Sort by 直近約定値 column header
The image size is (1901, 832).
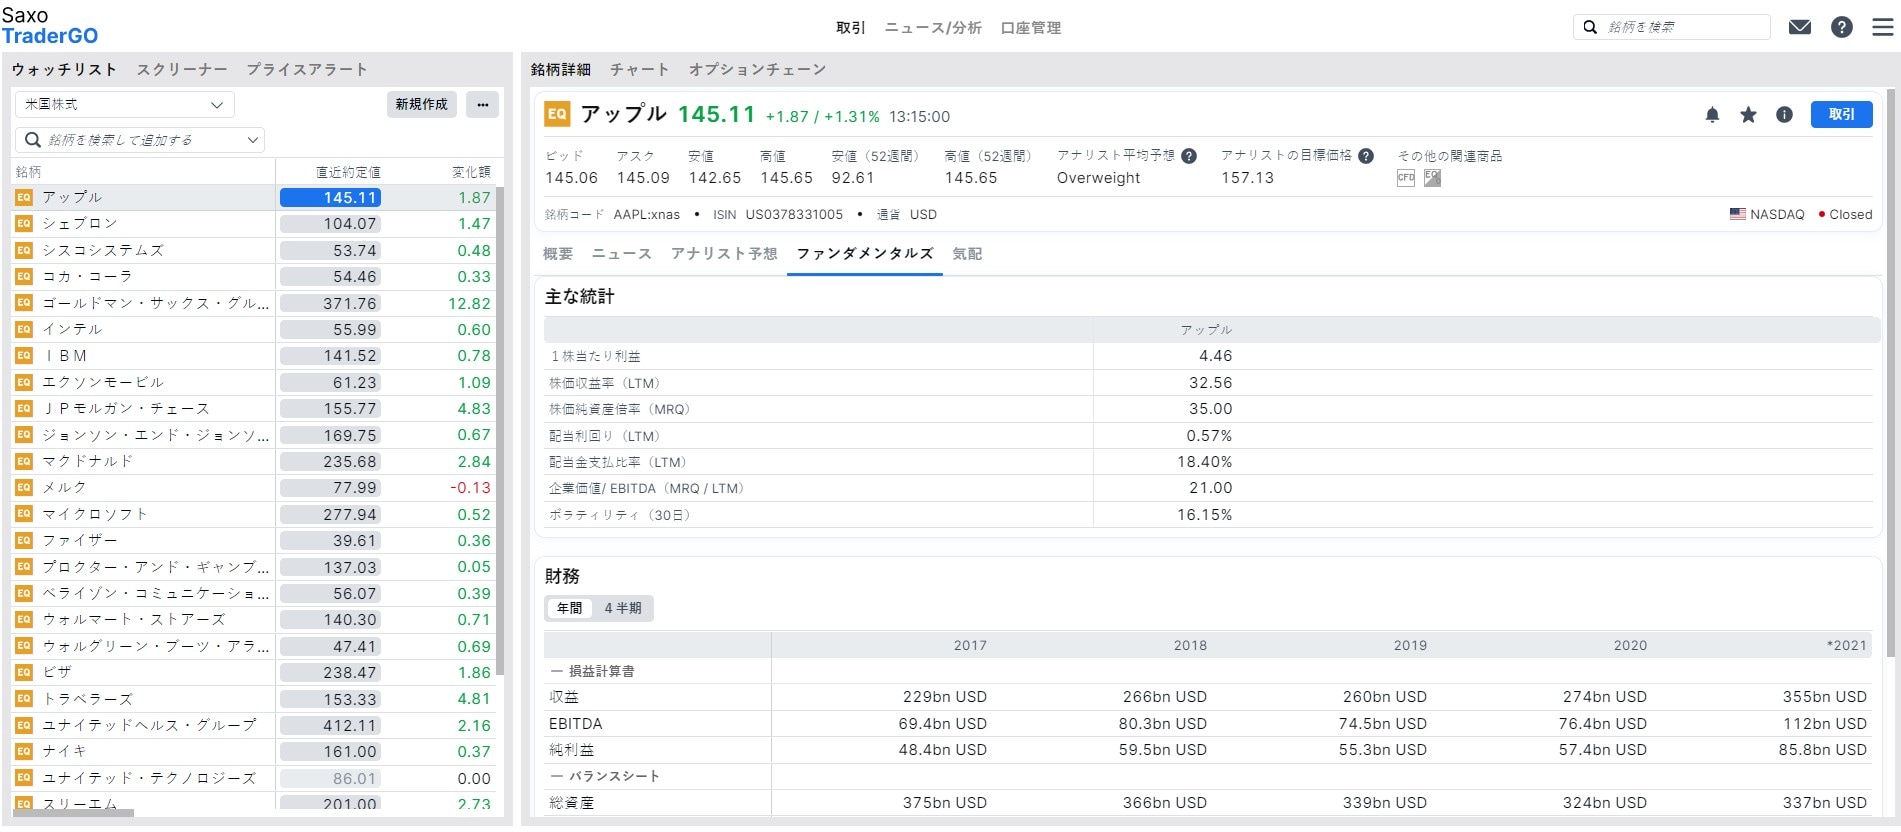348,172
